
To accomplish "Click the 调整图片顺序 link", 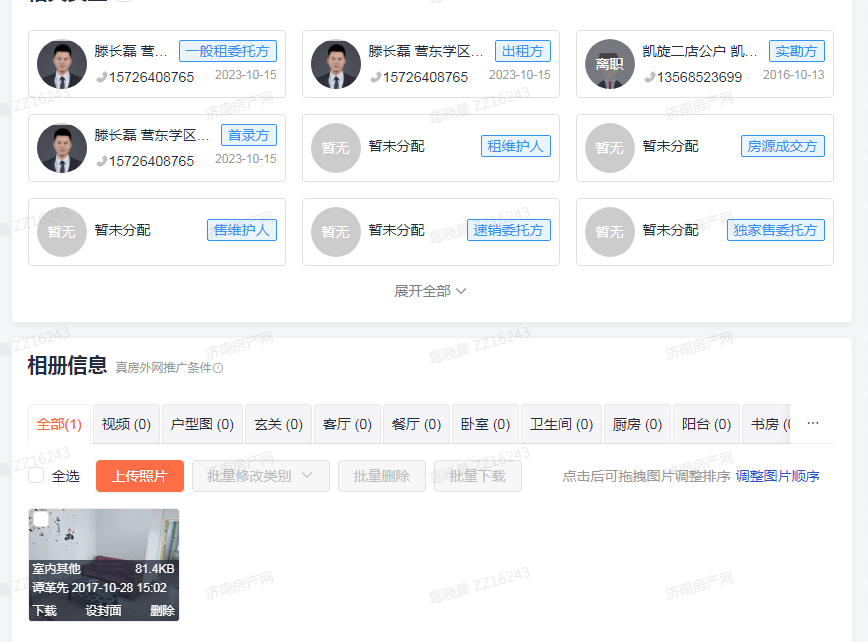I will point(777,476).
